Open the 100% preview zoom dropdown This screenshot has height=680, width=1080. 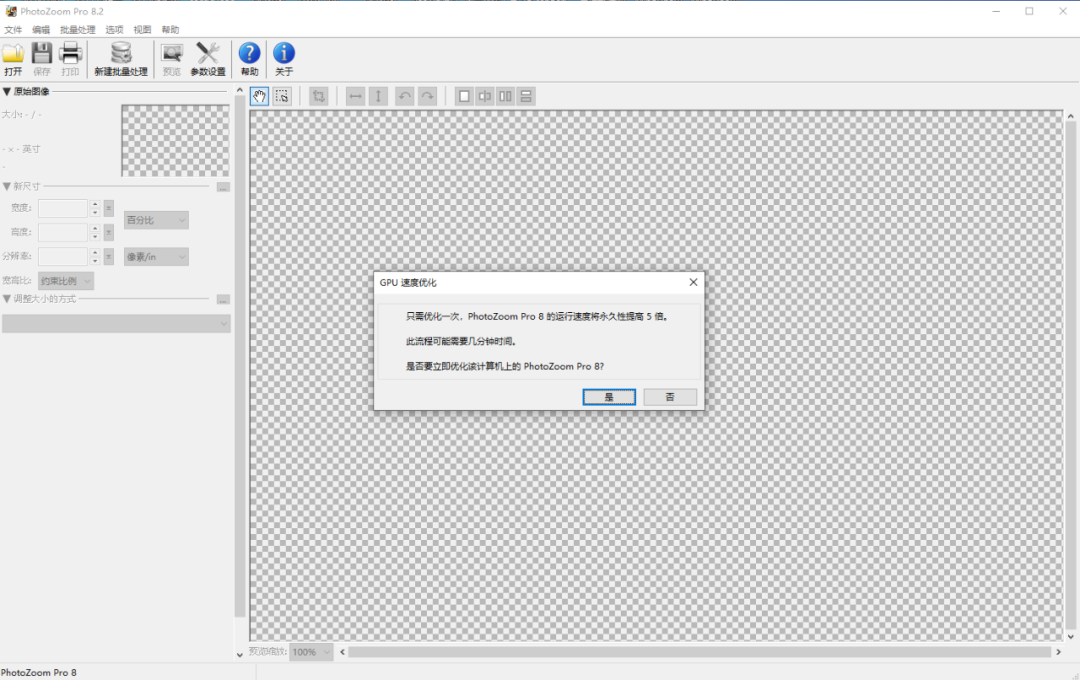tap(311, 652)
